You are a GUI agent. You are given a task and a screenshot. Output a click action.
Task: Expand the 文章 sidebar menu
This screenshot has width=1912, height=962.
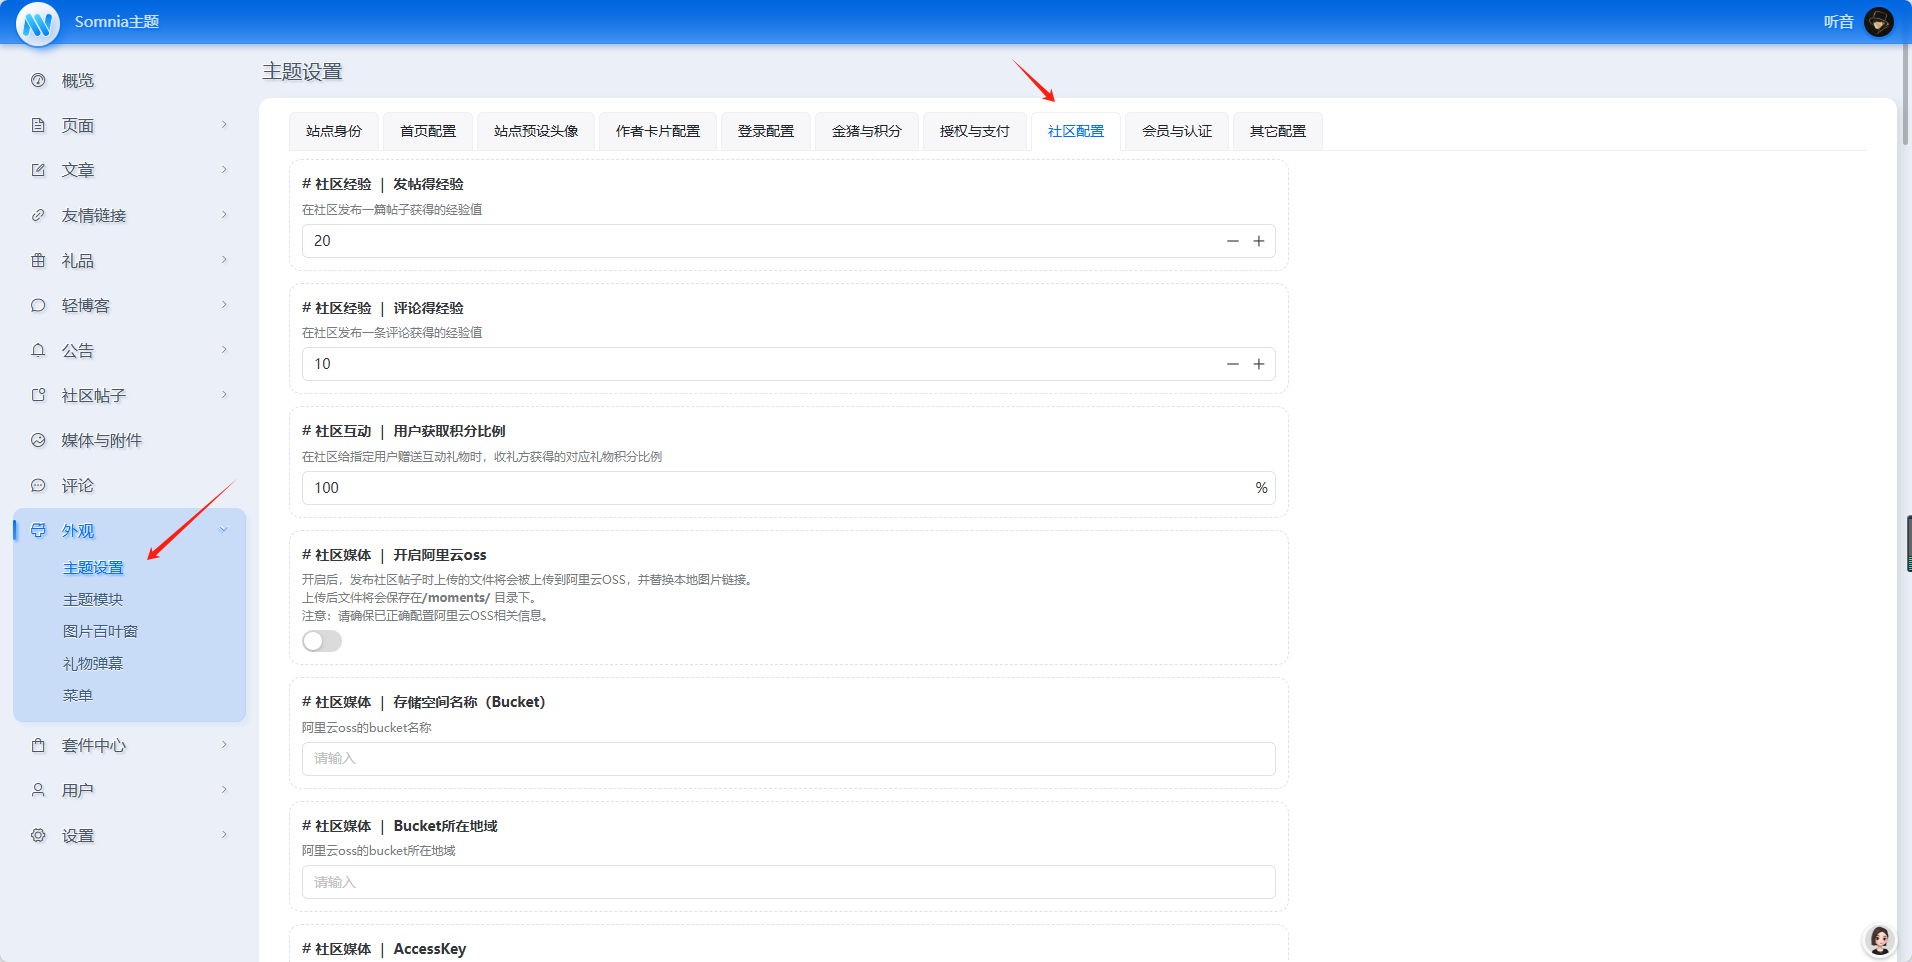pyautogui.click(x=223, y=170)
